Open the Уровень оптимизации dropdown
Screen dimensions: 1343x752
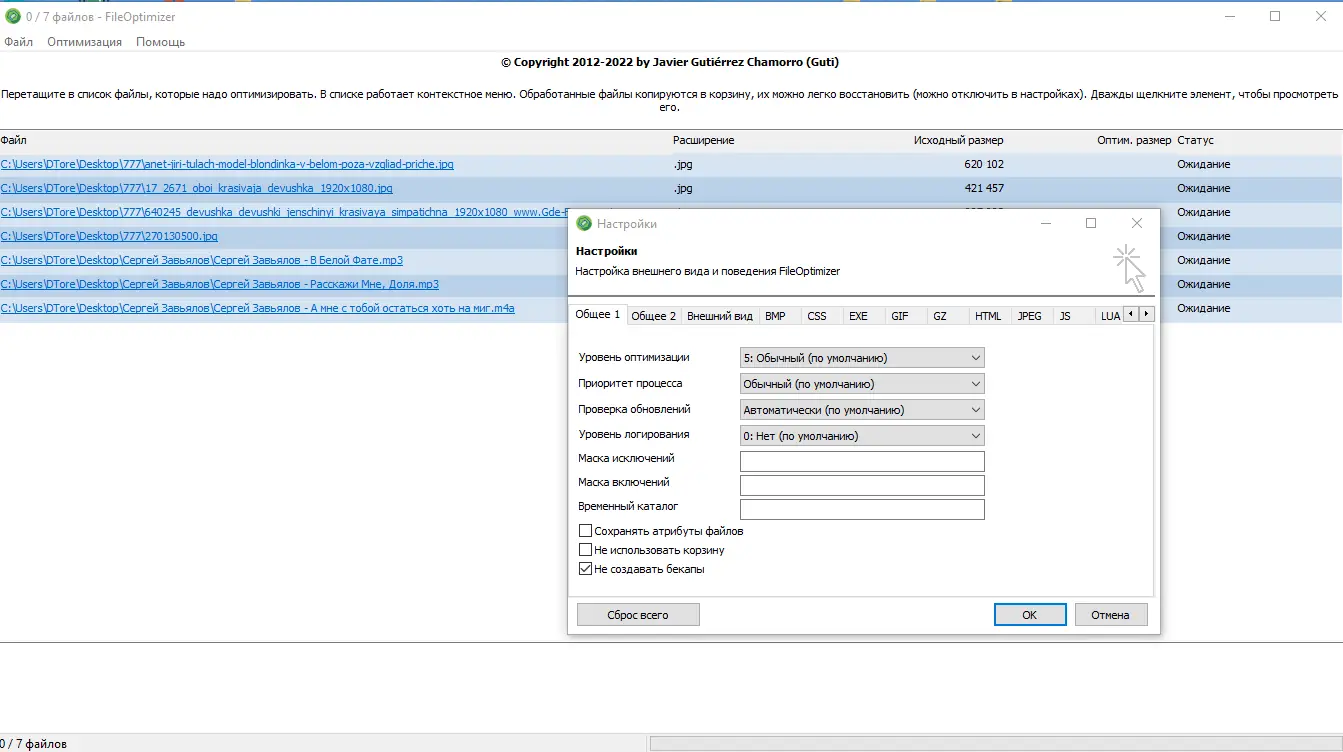point(862,357)
